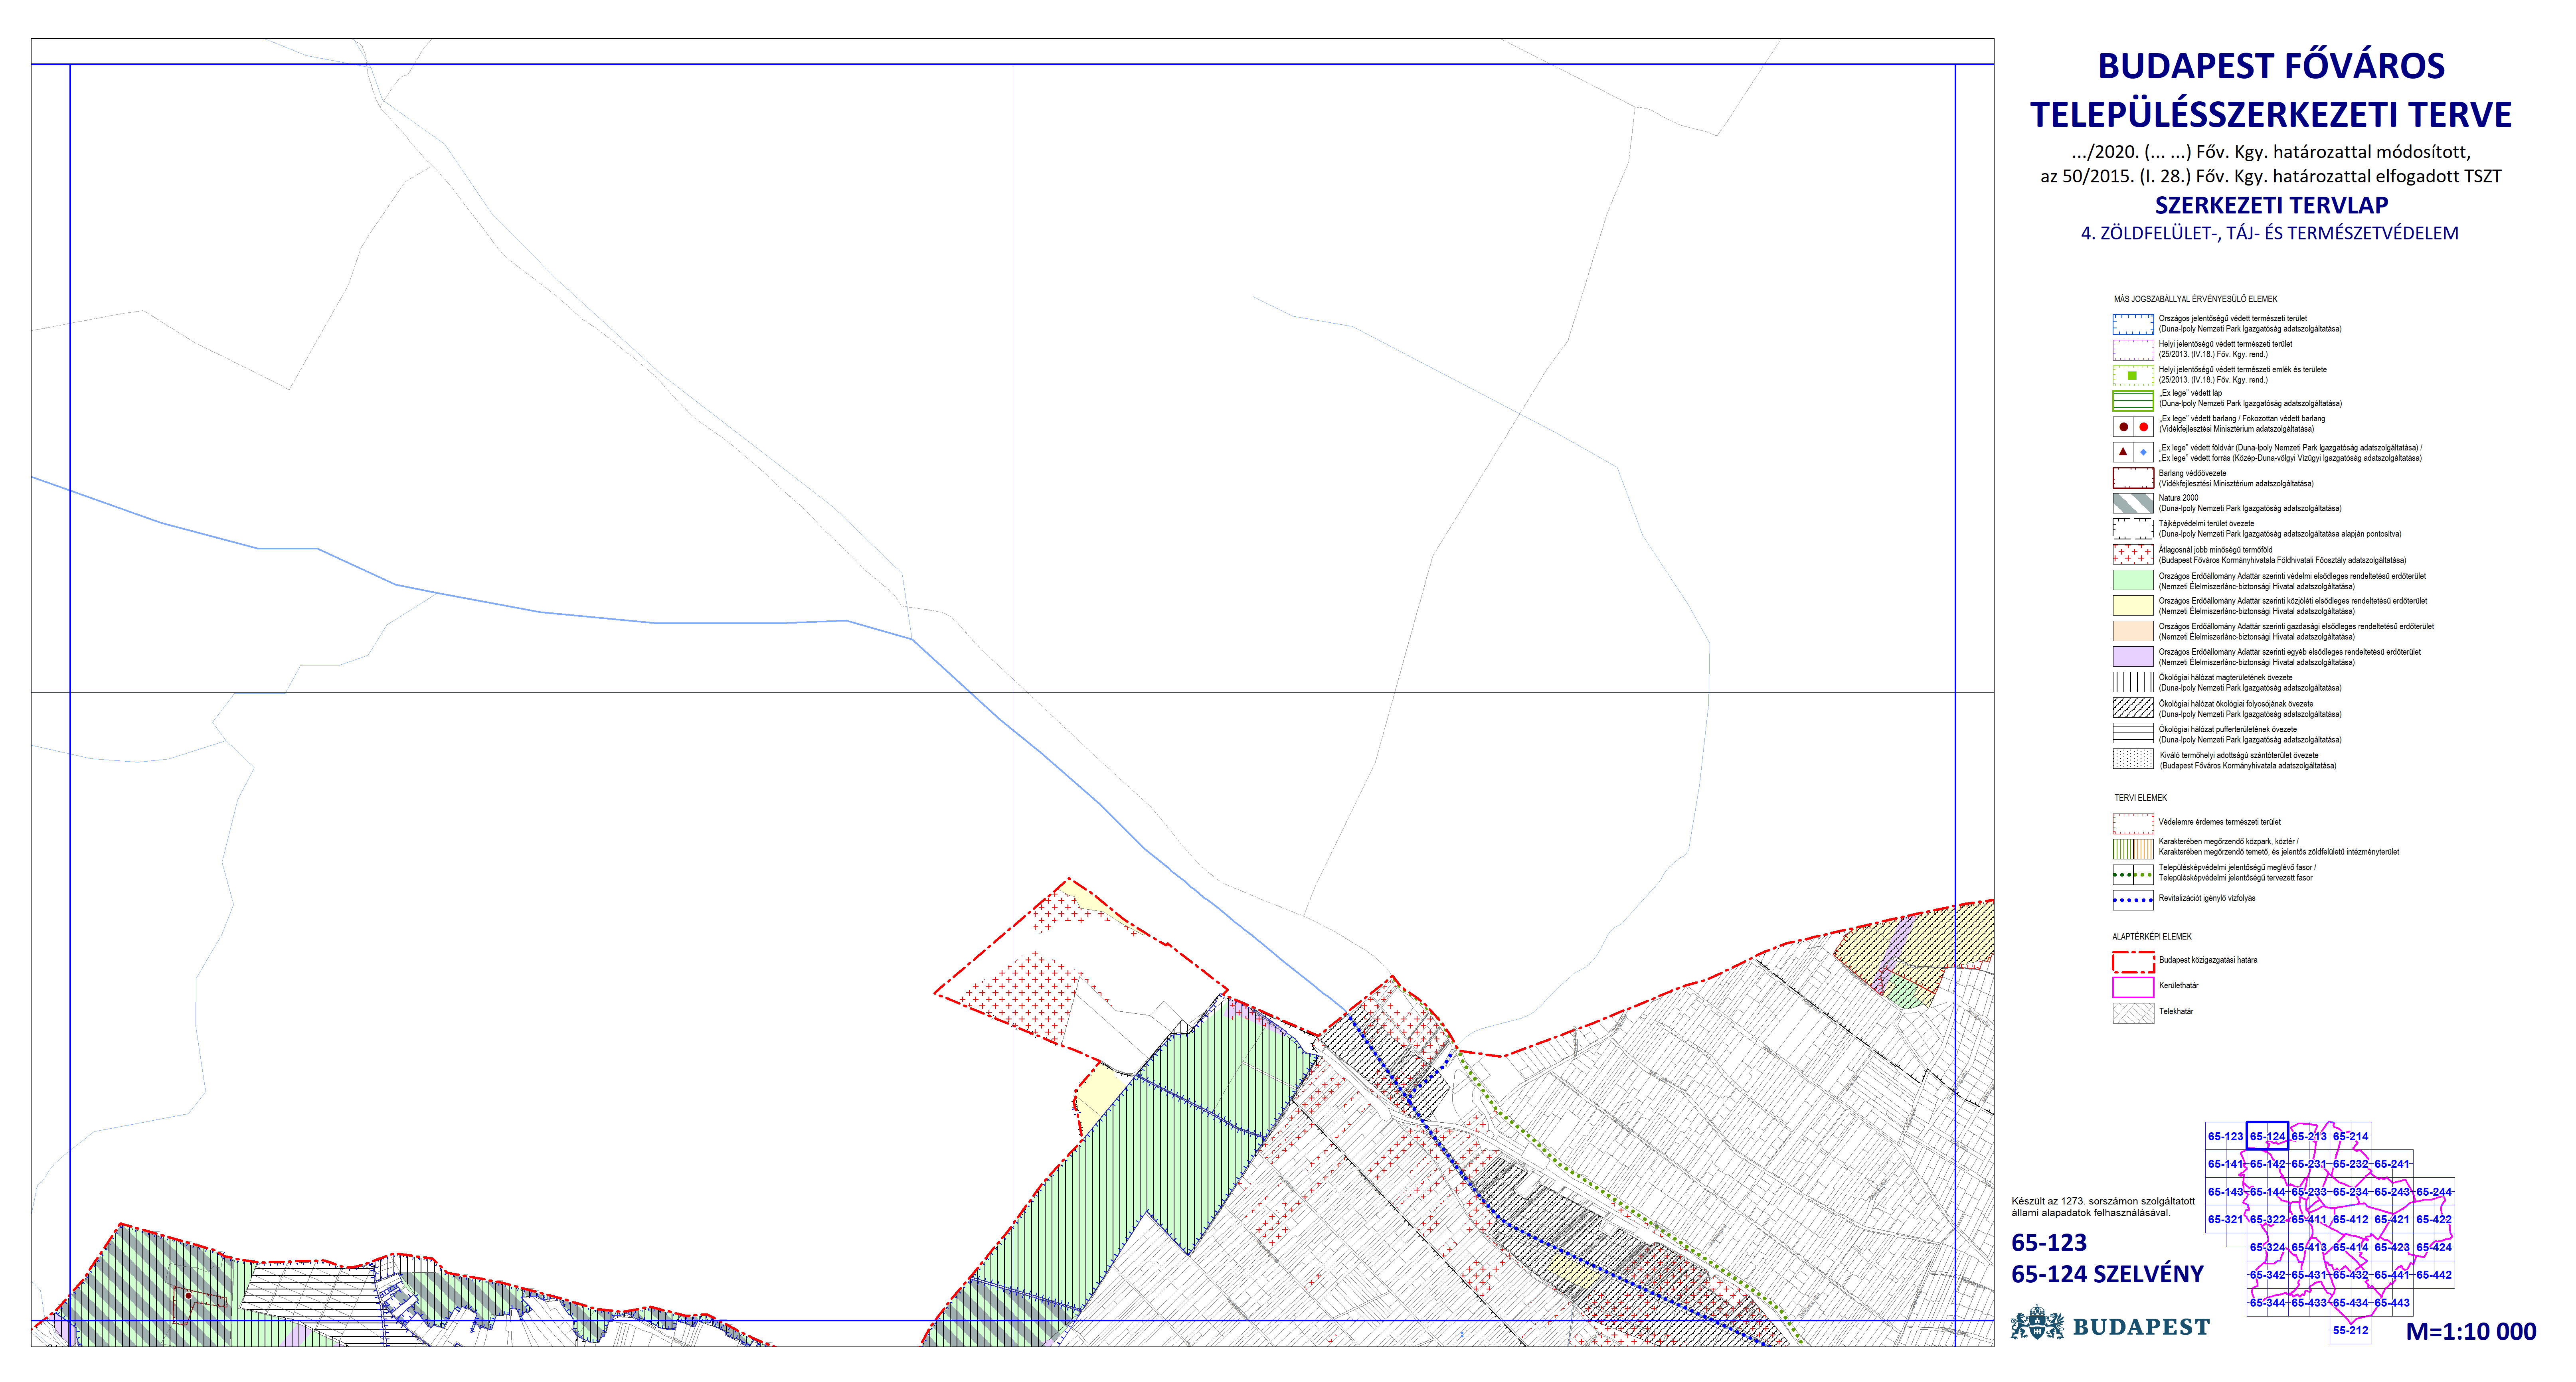Click the green square természeti emlék legend symbol
Viewport: 2576px width, 1382px height.
pyautogui.click(x=2132, y=375)
